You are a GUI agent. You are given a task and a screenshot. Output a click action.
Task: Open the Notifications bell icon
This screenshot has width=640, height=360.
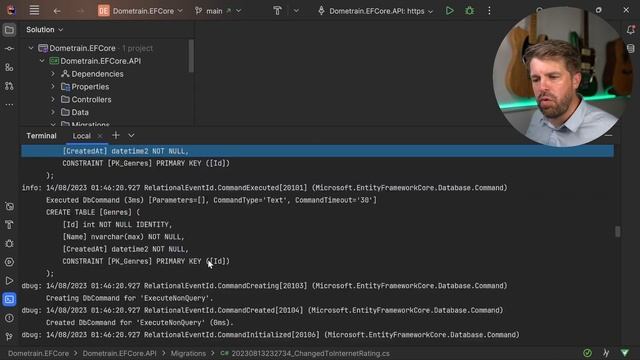(x=631, y=30)
